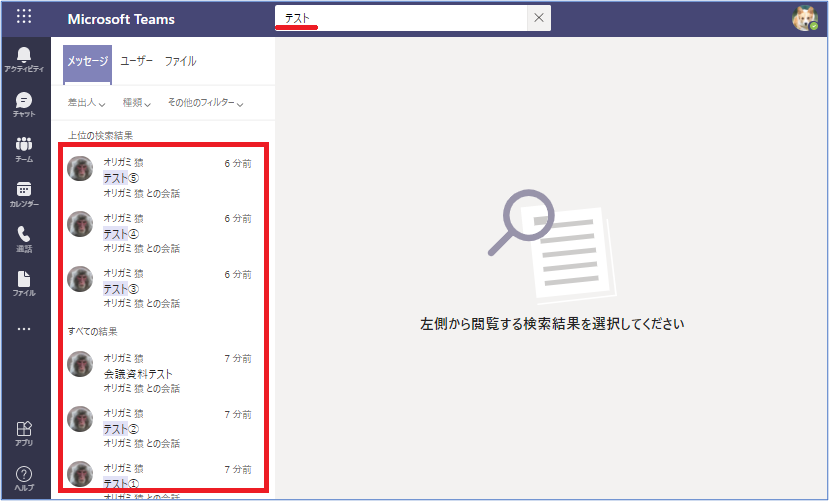Switch to the ユーザー tab
The width and height of the screenshot is (829, 501).
point(136,61)
